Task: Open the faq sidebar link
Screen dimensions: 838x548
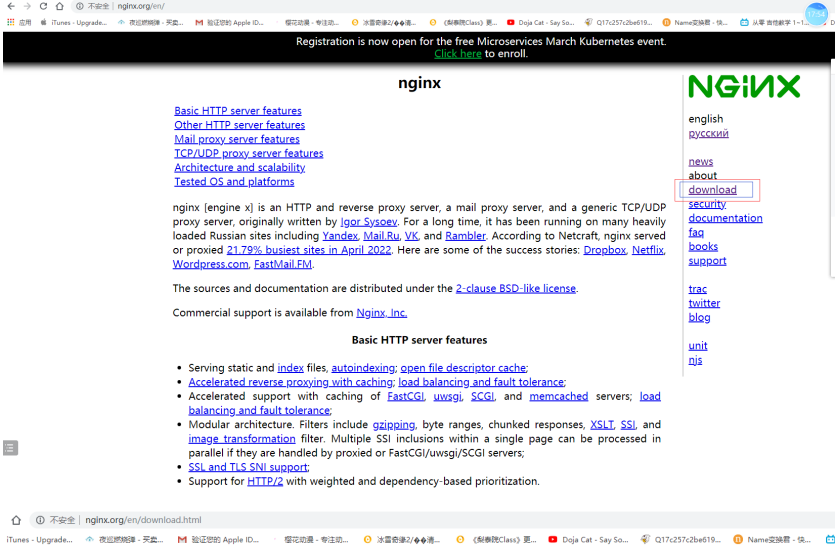Action: tap(696, 232)
